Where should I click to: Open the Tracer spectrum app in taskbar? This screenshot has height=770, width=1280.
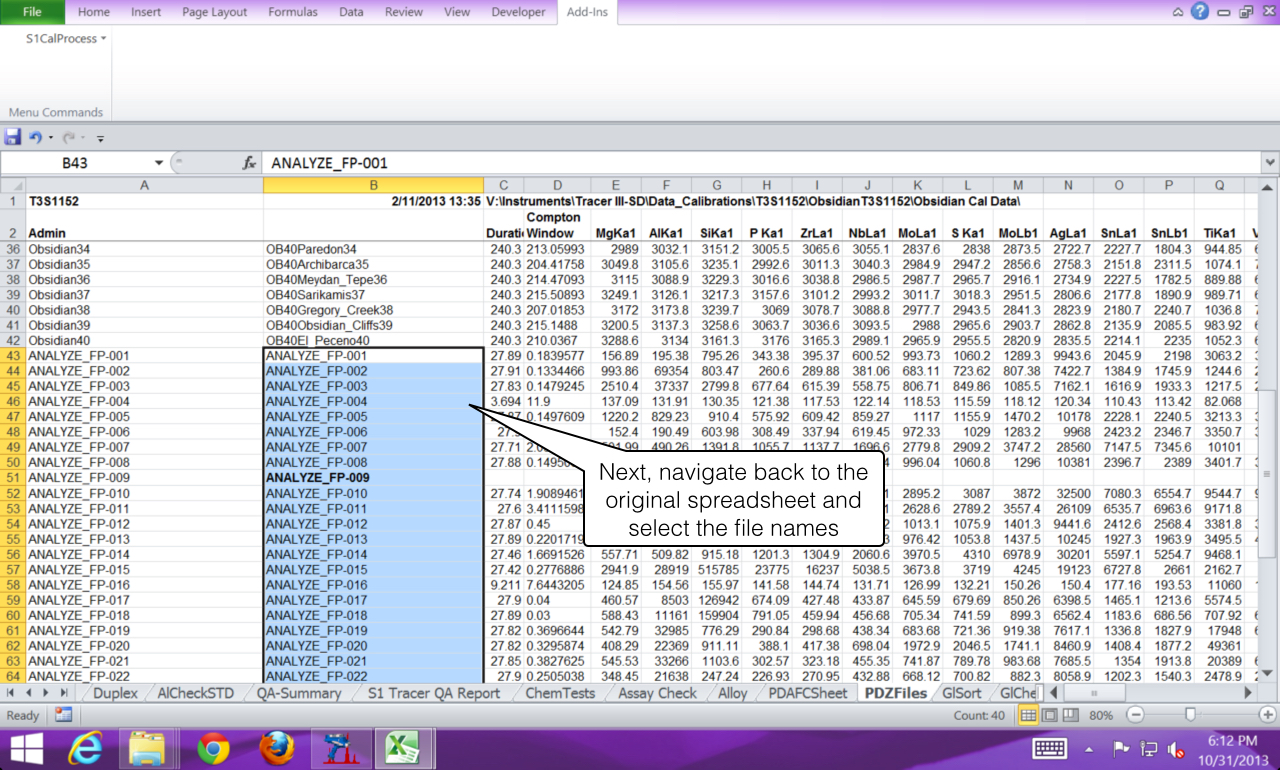tap(340, 748)
